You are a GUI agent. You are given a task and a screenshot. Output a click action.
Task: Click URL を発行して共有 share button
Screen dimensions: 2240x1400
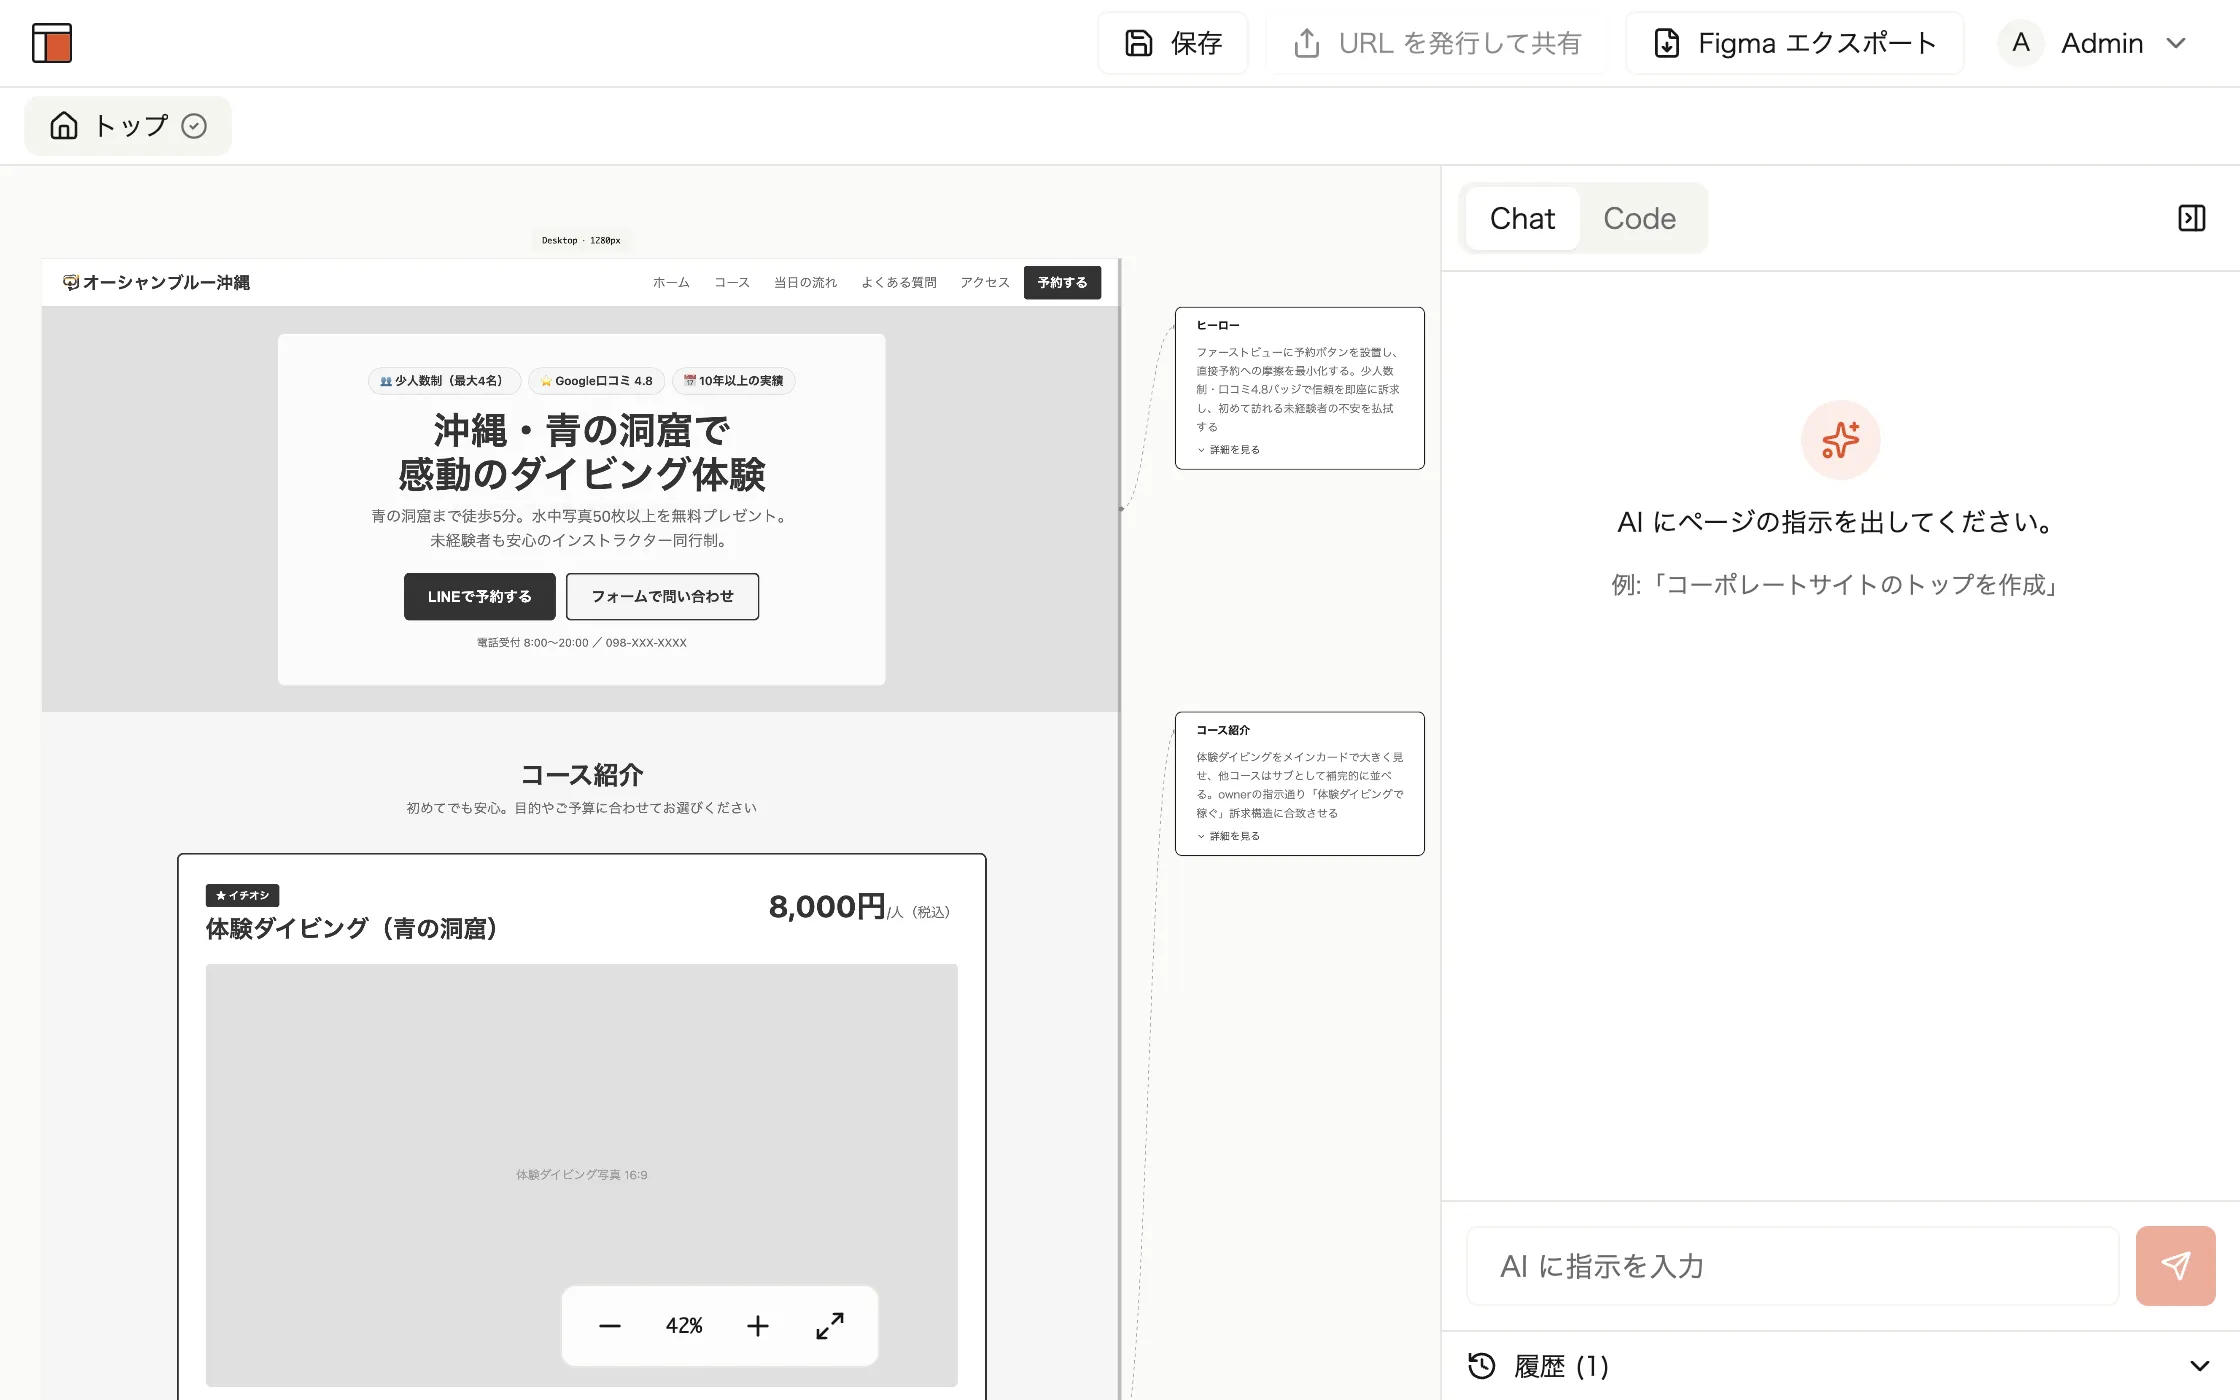pos(1437,43)
